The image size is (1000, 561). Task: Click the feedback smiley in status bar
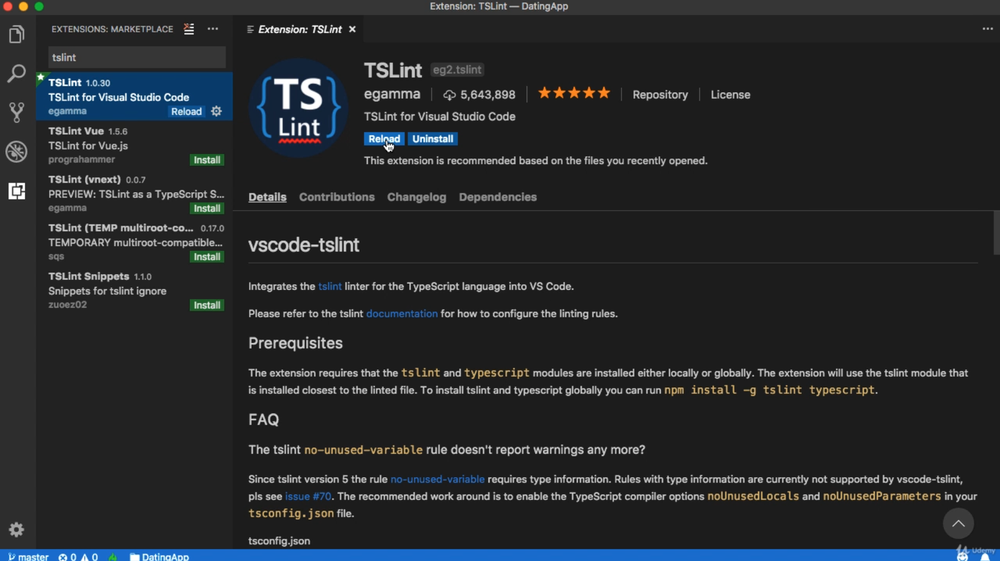pos(963,557)
